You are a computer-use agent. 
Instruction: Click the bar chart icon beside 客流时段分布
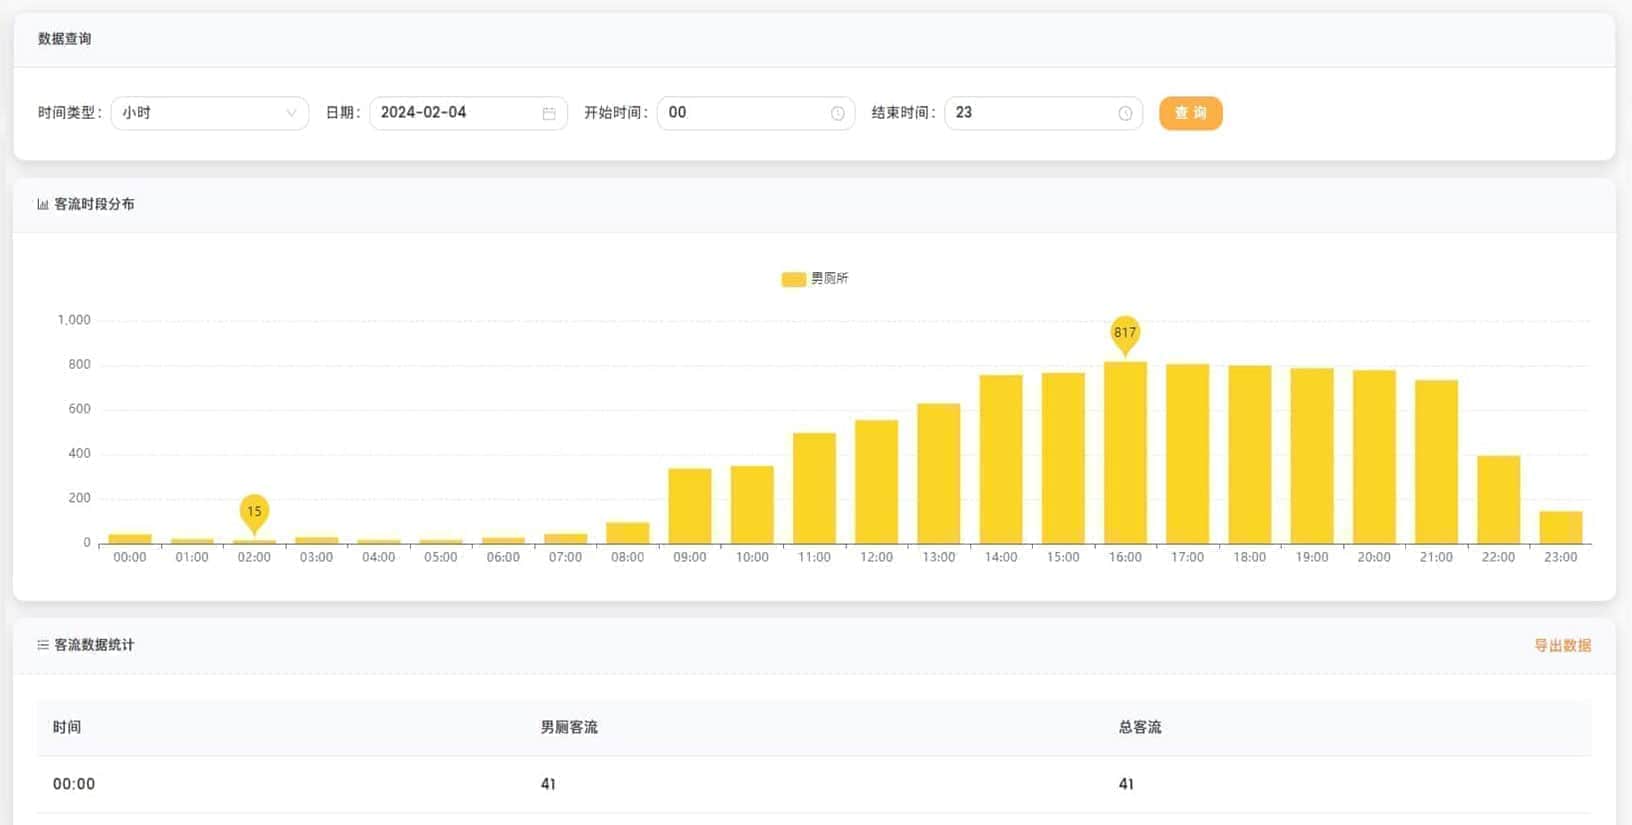[43, 204]
